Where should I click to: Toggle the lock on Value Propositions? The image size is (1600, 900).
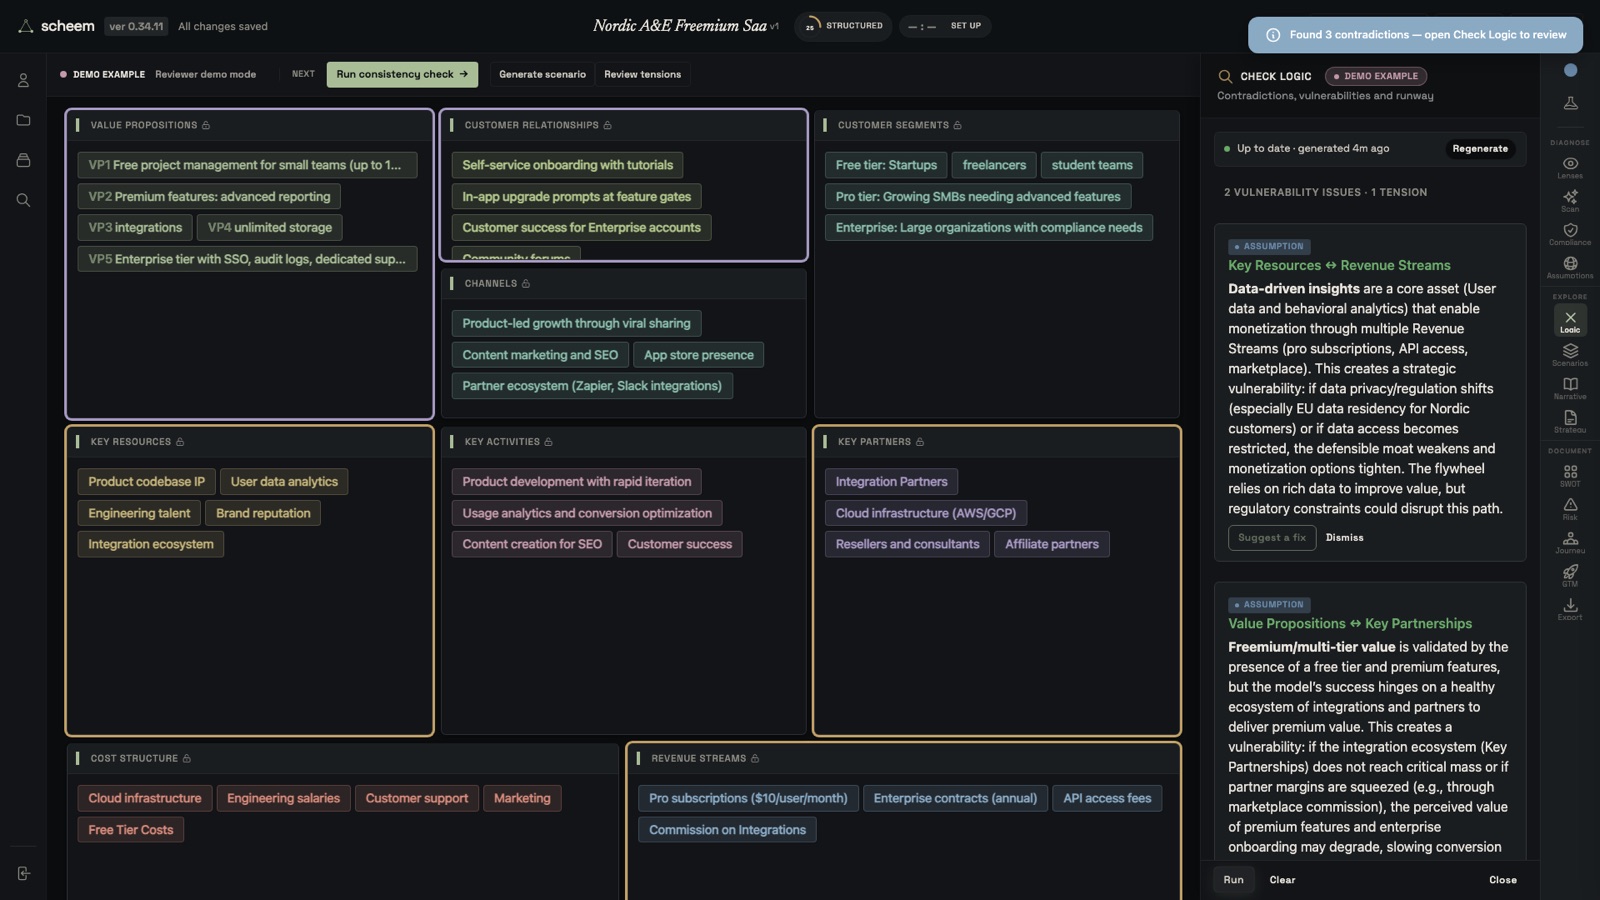(x=206, y=125)
